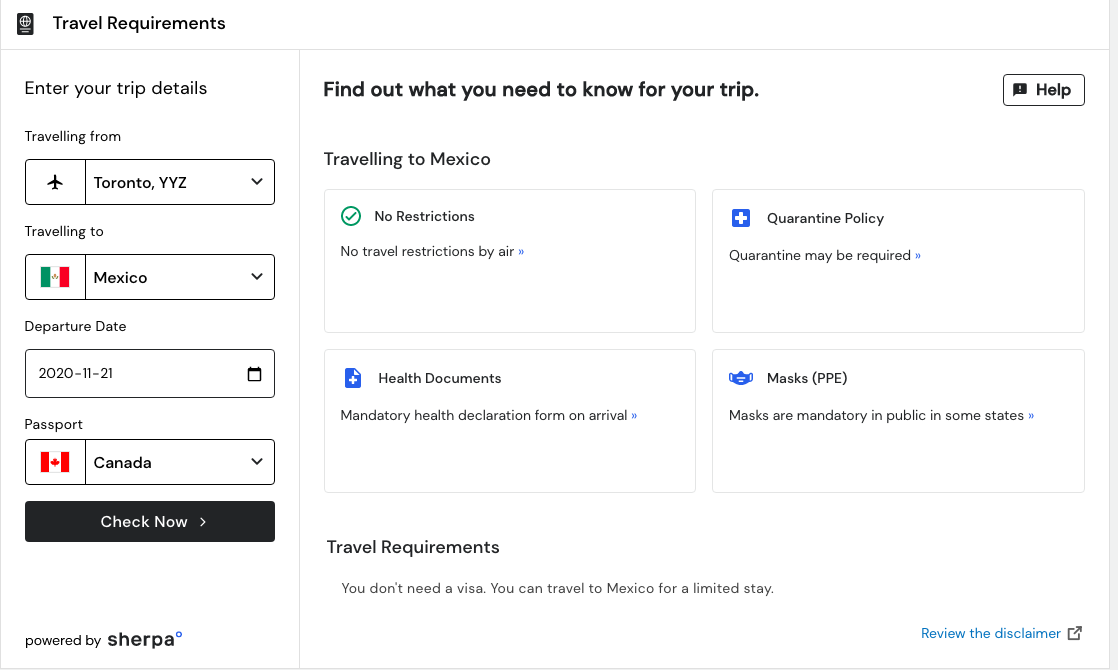The width and height of the screenshot is (1118, 670).
Task: Click the Canada flag icon
Action: 55,462
